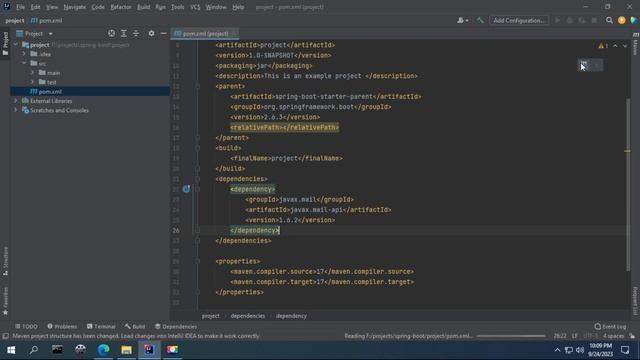Select the pom.xml (project) editor tab

[x=205, y=33]
